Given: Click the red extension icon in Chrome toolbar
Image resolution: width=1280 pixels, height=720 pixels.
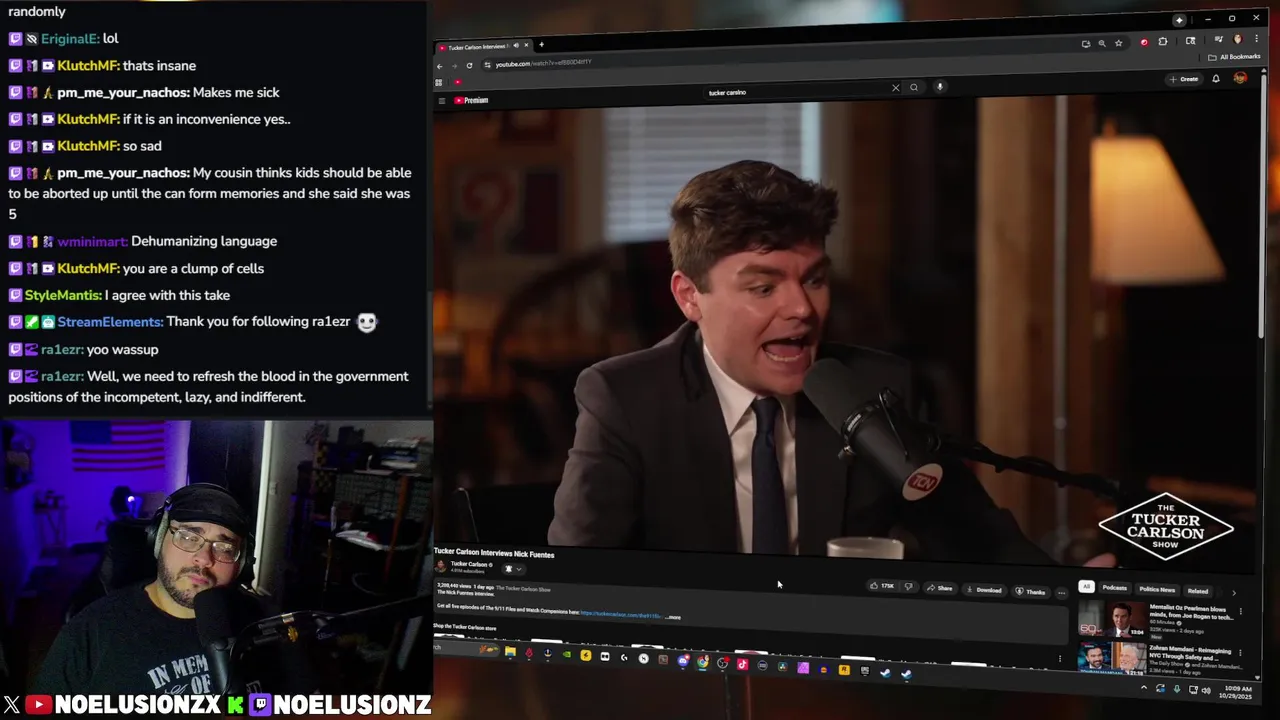Looking at the screenshot, I should (1144, 42).
